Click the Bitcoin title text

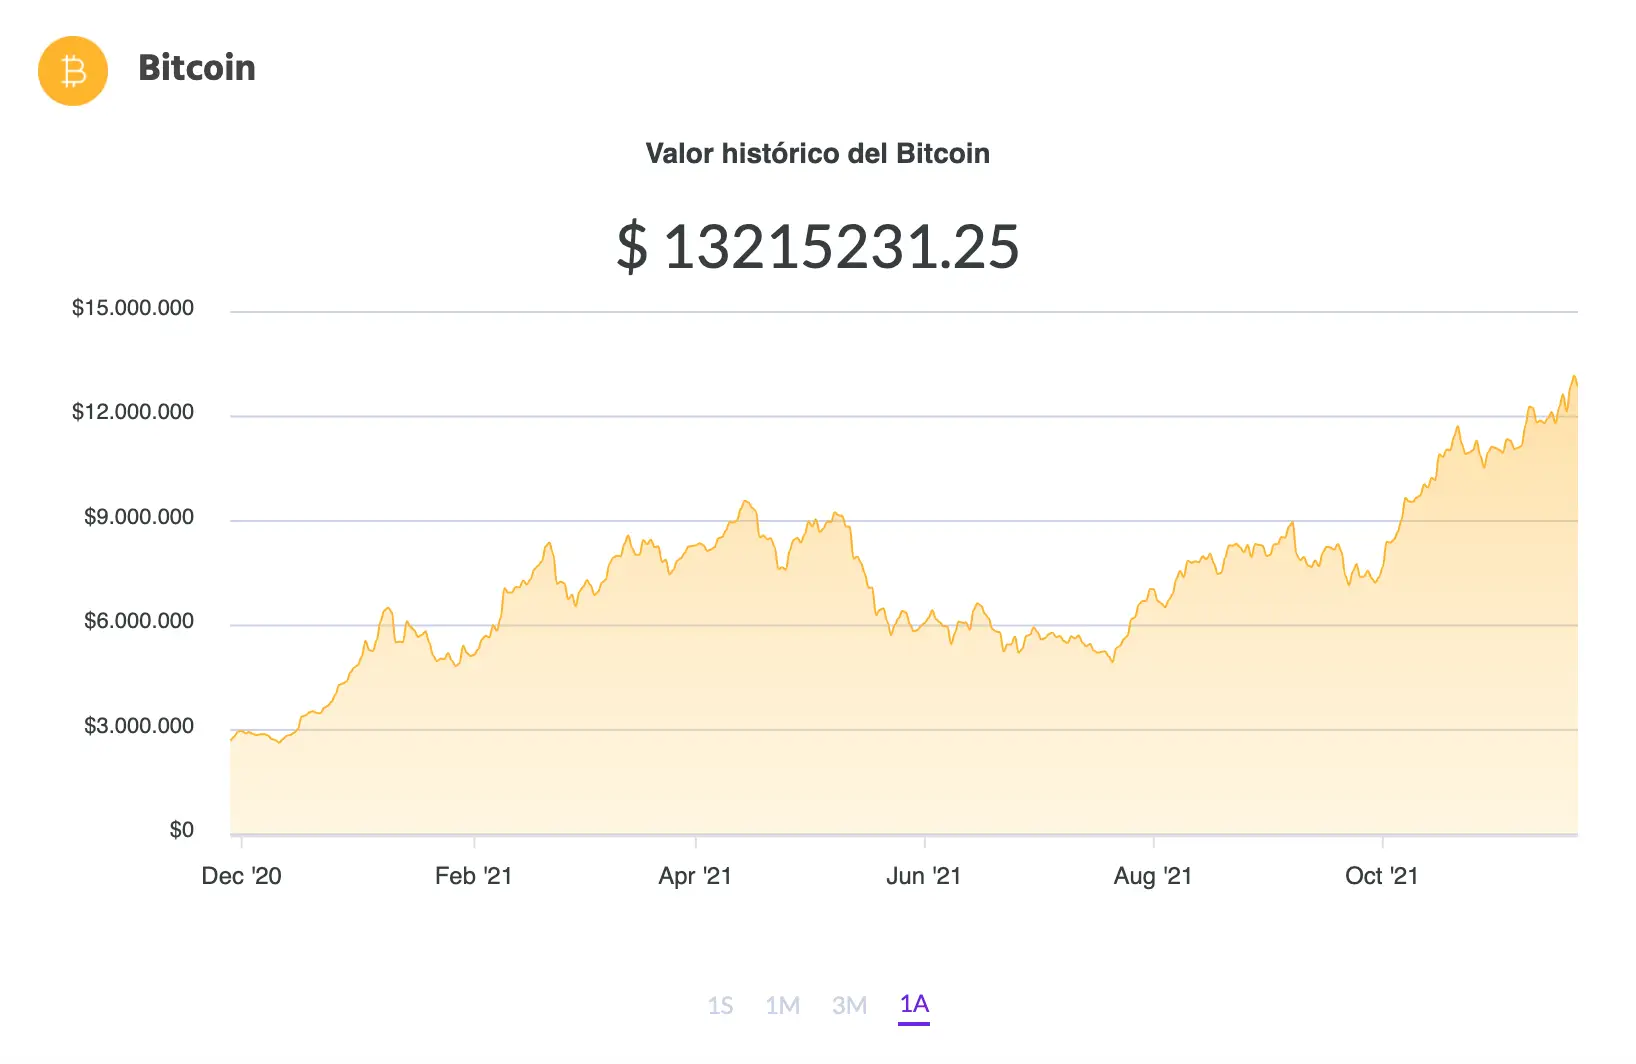click(x=197, y=68)
